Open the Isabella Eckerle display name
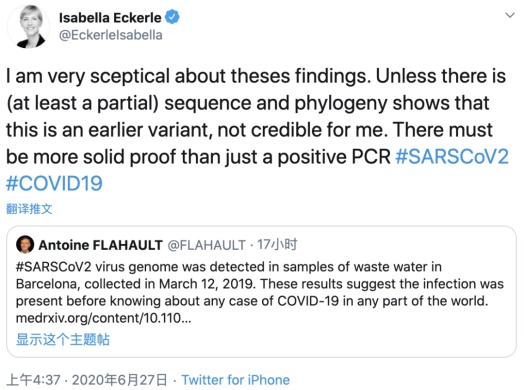 coord(110,18)
